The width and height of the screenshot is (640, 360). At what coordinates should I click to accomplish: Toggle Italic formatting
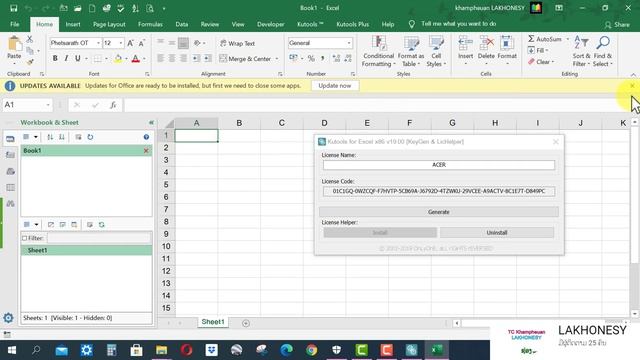tap(66, 59)
